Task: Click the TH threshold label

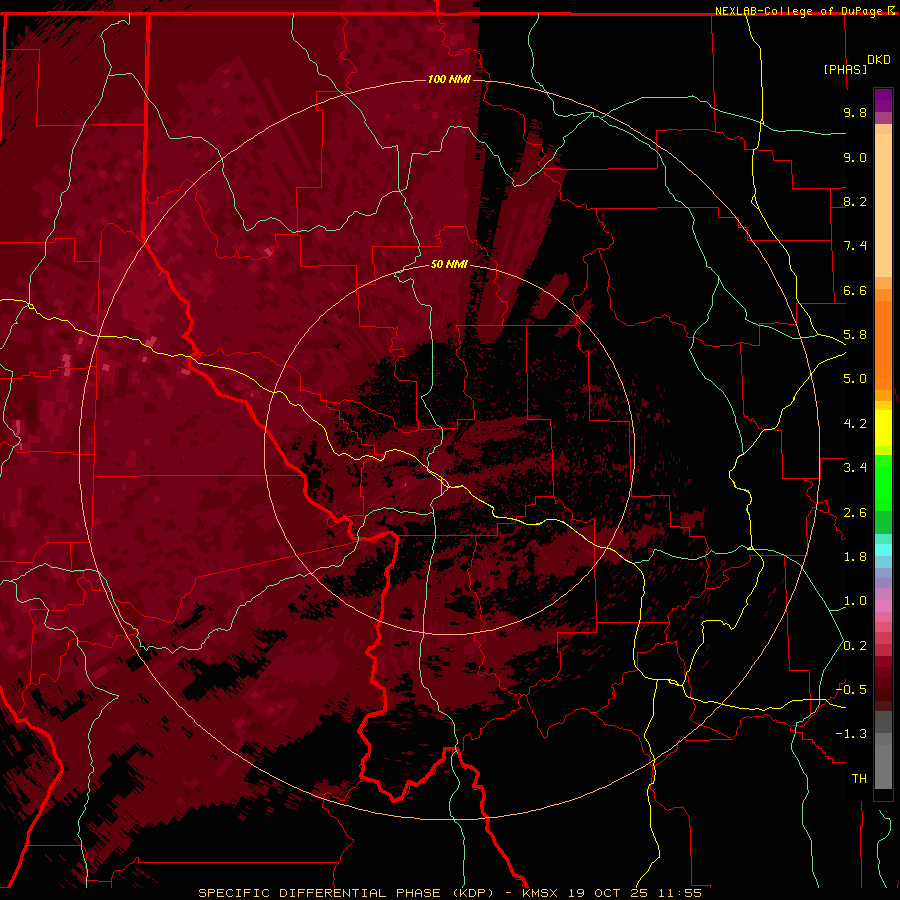Action: point(859,779)
